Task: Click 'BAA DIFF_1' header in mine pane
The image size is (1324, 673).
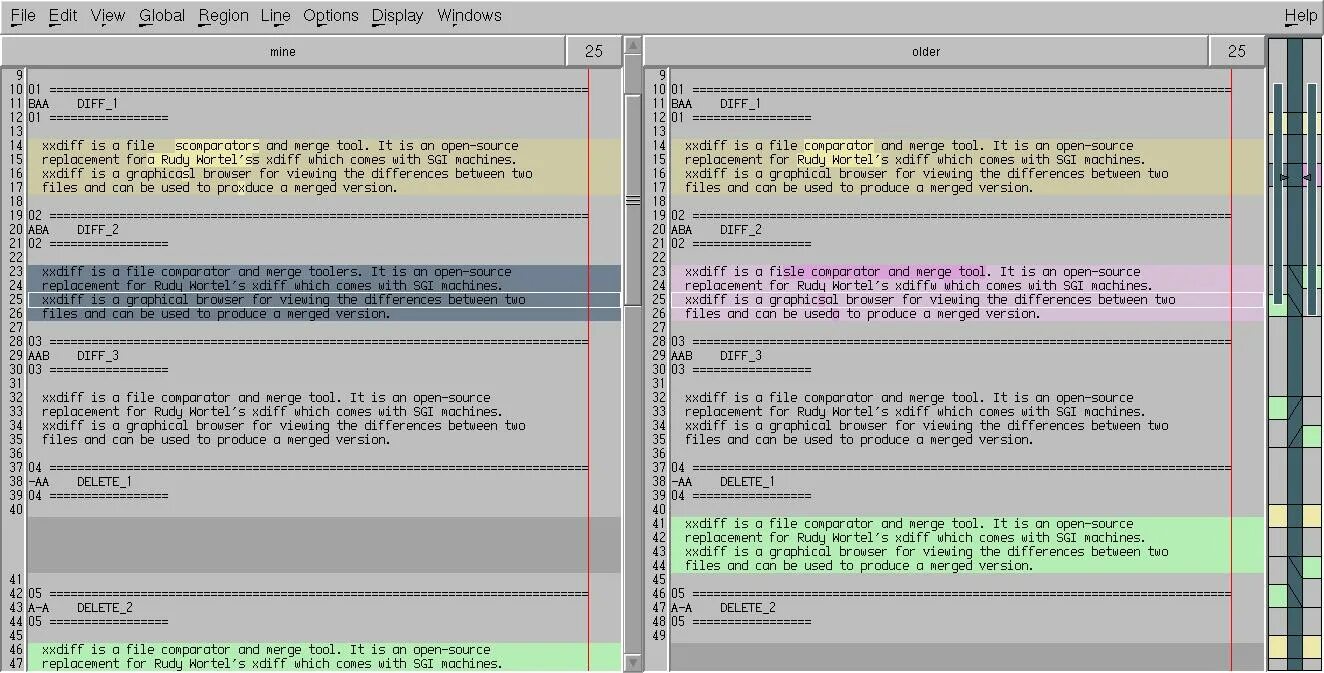Action: 73,104
